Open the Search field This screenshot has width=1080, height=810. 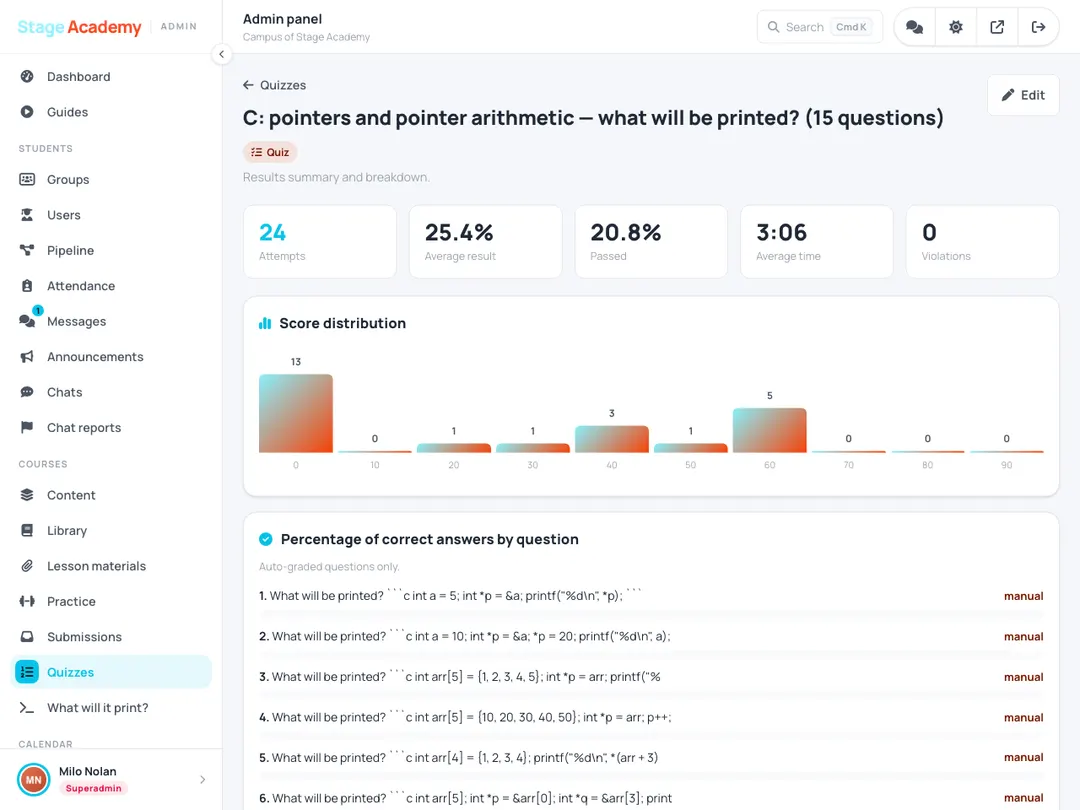[820, 27]
